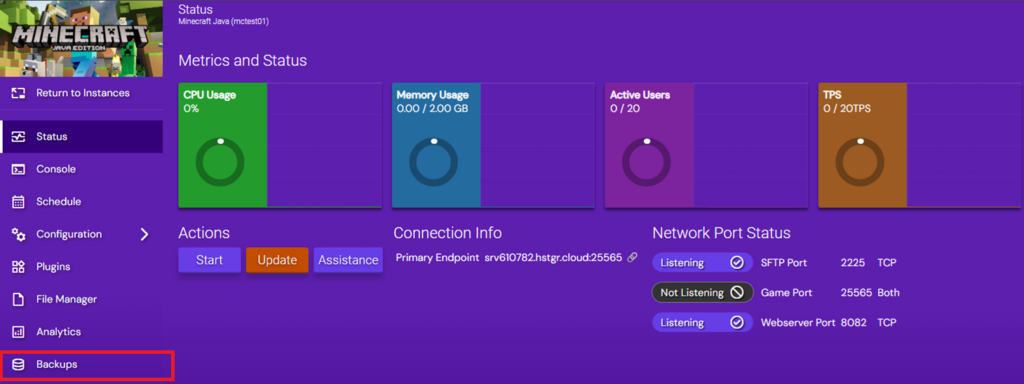Click the Schedule calendar icon
The width and height of the screenshot is (1024, 384).
18,202
